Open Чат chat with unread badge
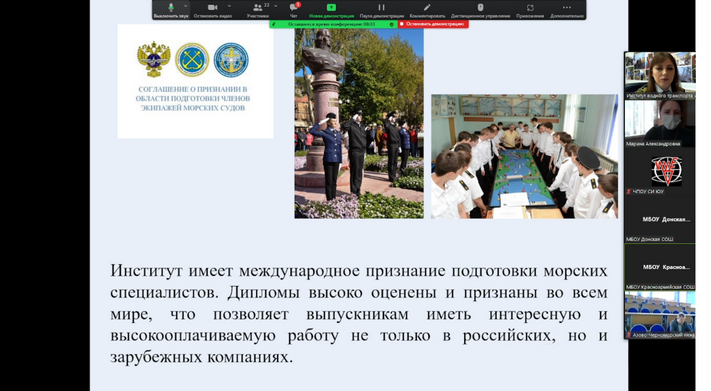711x391 pixels. coord(293,10)
